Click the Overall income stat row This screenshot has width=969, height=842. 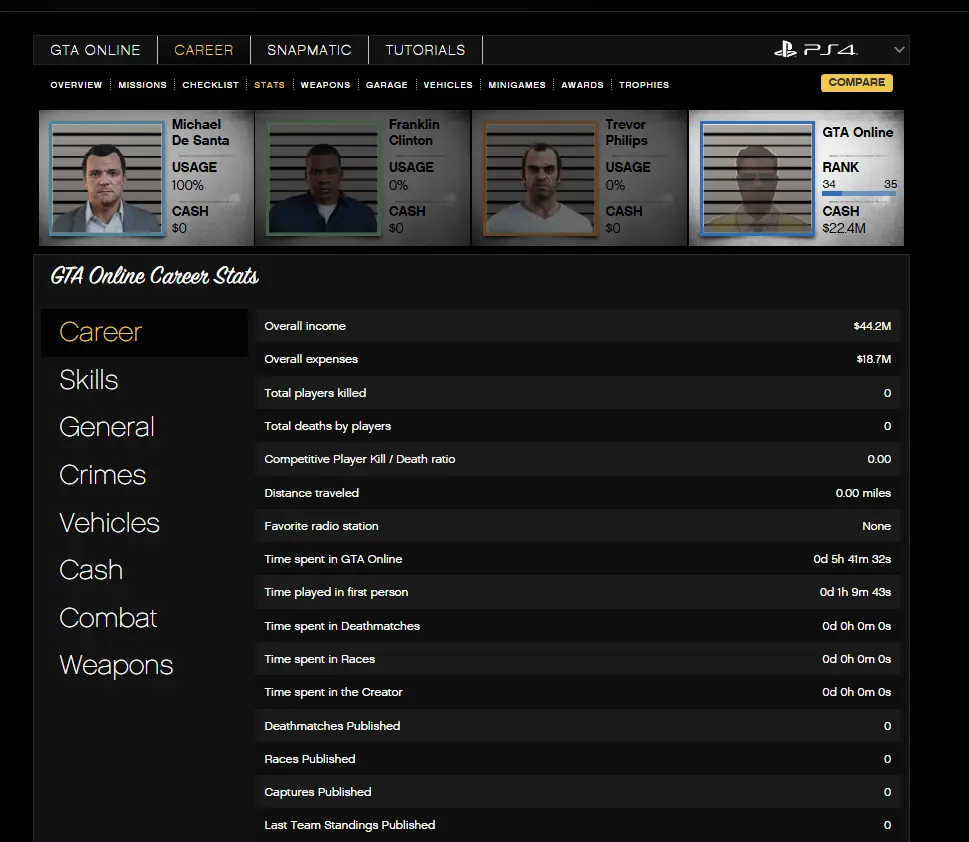577,326
